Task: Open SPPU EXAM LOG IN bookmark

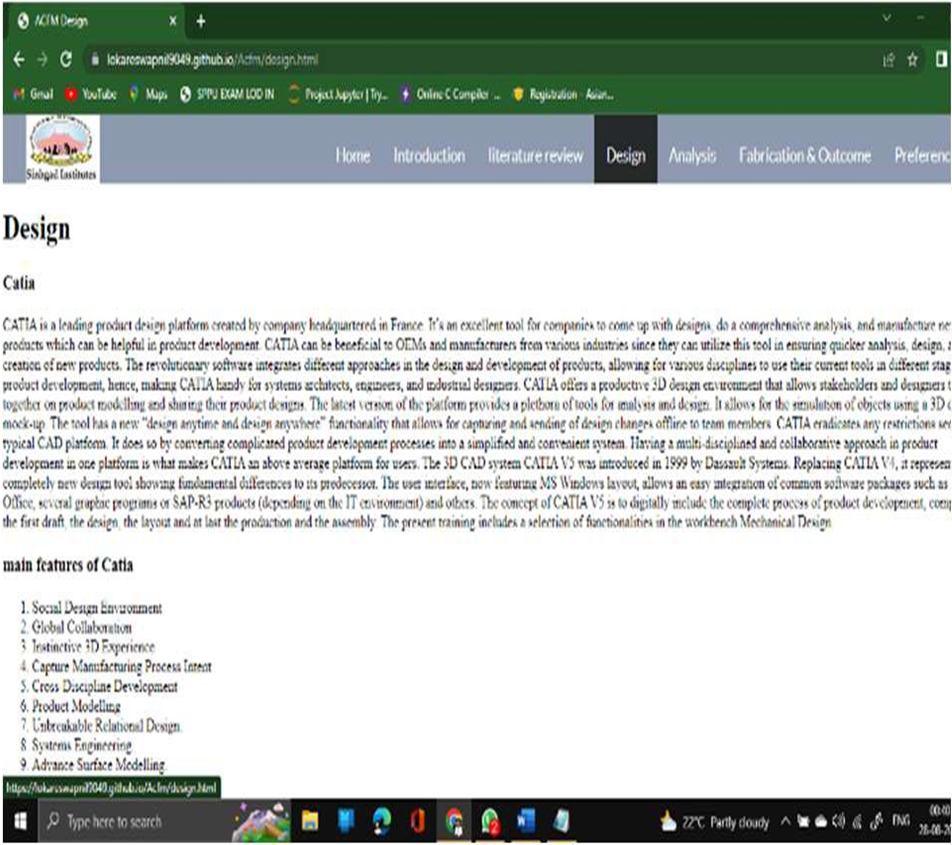Action: point(227,94)
